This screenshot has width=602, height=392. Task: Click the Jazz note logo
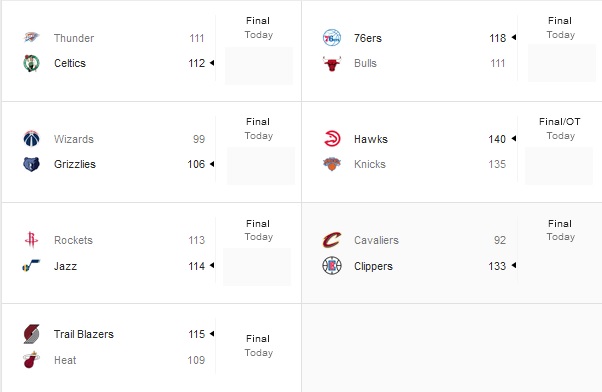(x=31, y=265)
